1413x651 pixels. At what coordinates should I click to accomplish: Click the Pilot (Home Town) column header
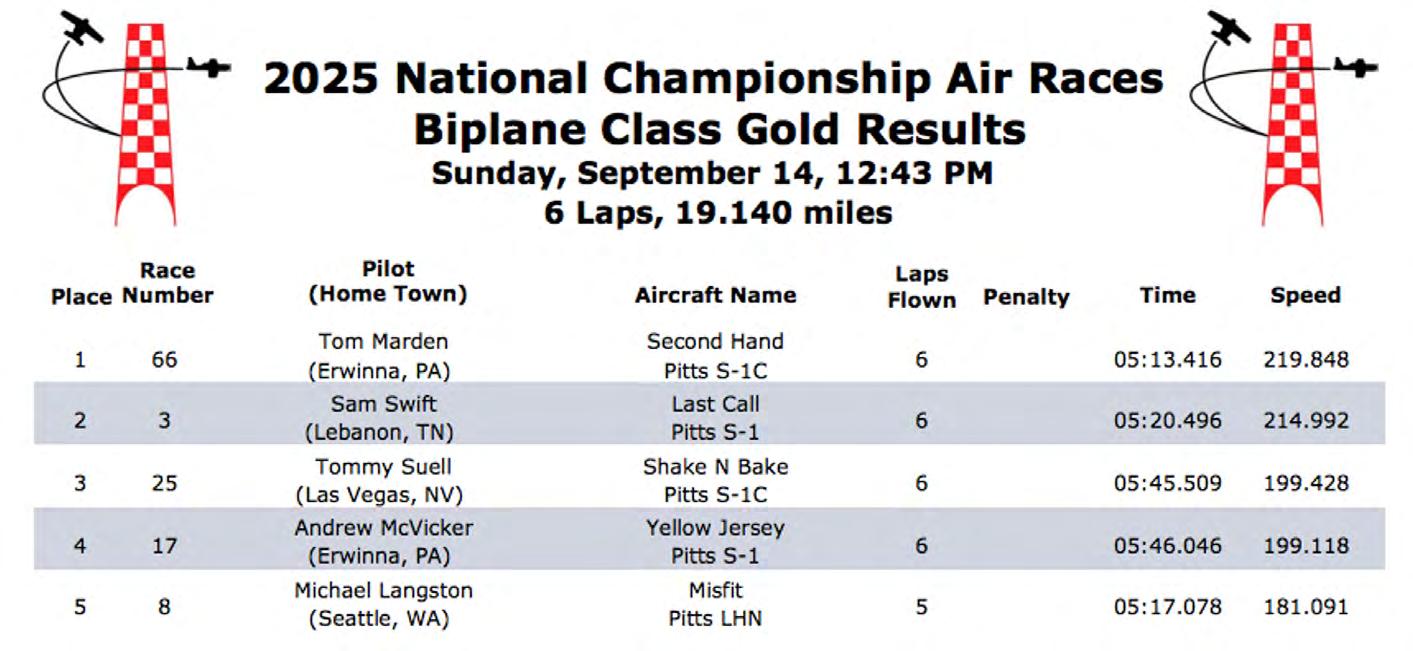[x=387, y=281]
